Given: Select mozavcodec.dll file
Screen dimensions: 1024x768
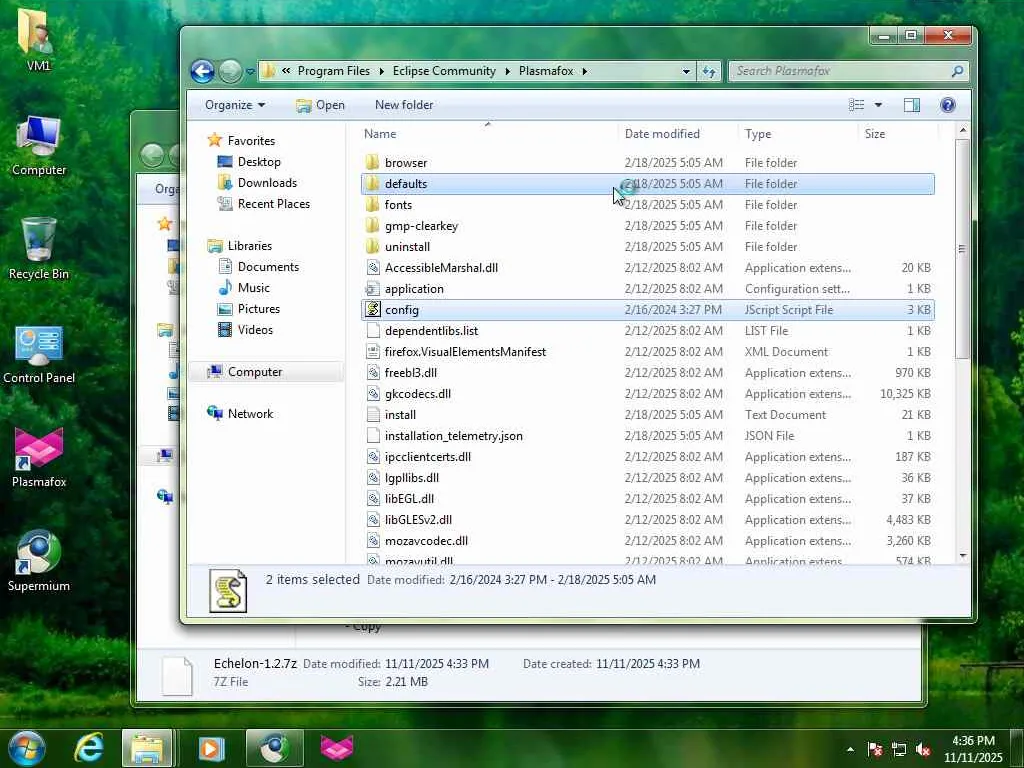Looking at the screenshot, I should 426,541.
